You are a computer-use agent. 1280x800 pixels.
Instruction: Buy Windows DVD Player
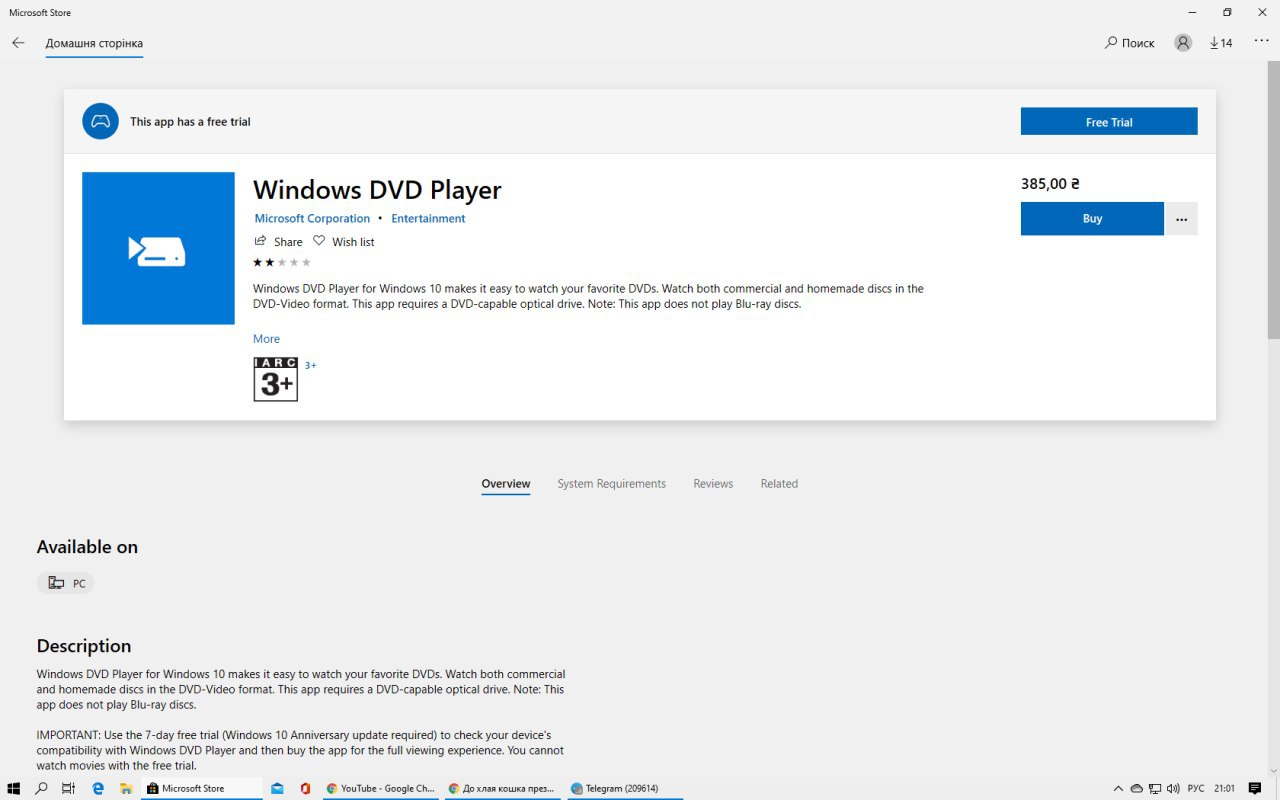[x=1092, y=218]
